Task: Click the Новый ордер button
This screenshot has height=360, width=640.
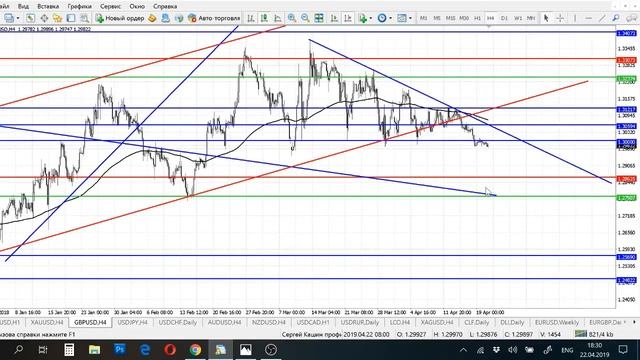Action: (120, 18)
